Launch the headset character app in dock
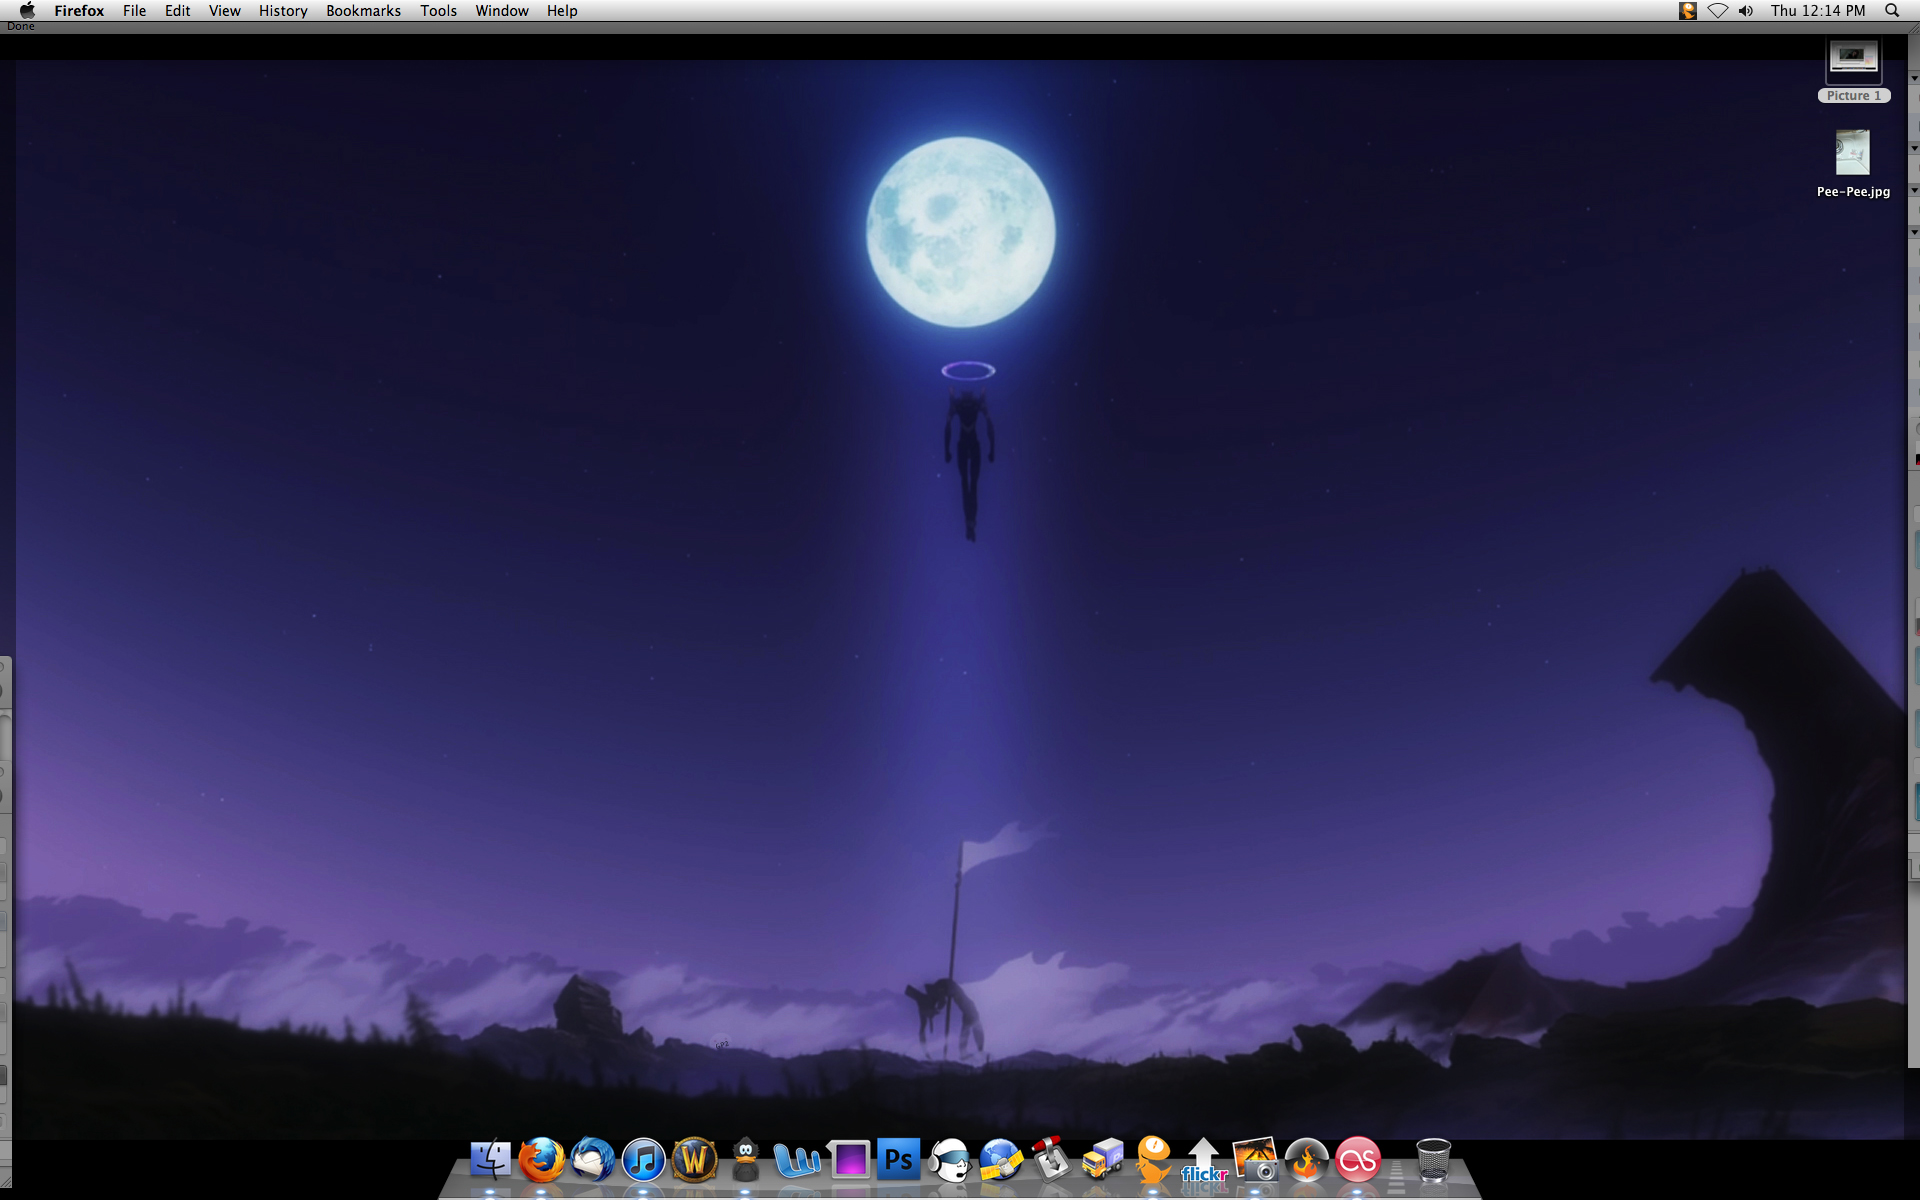The width and height of the screenshot is (1920, 1200). 949,1160
